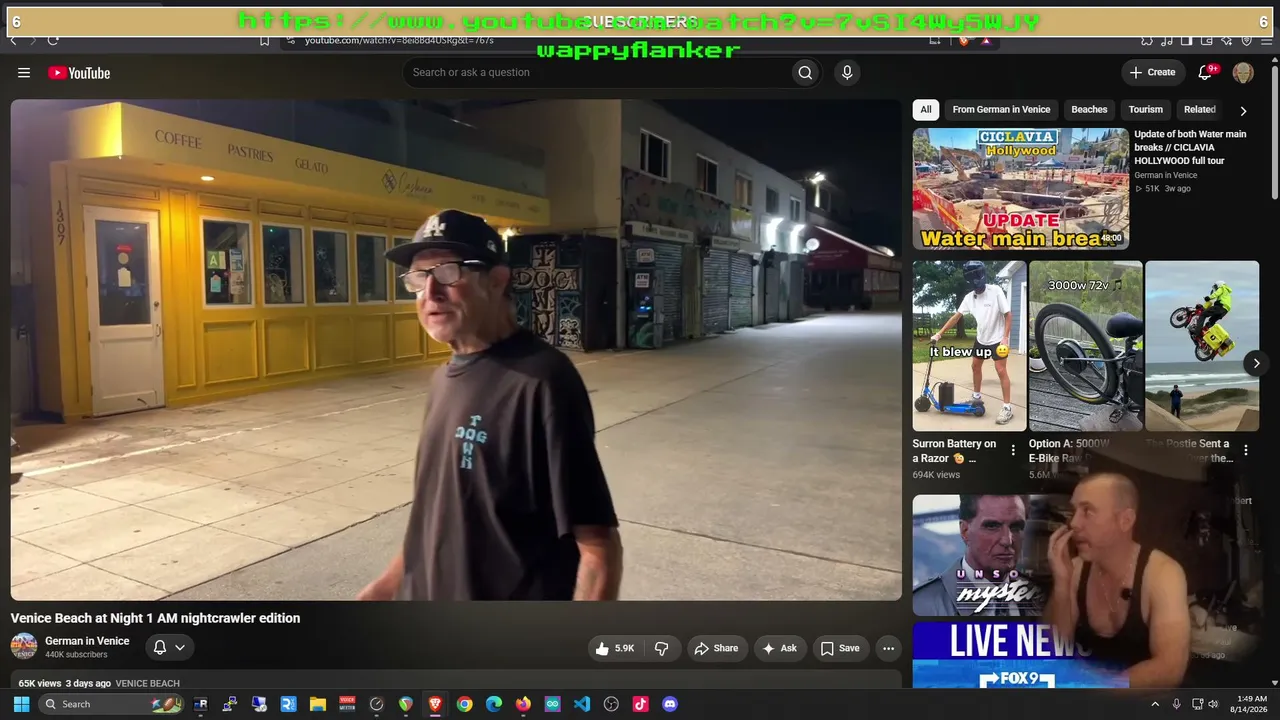Click the browser address bar URL
The height and width of the screenshot is (720, 1280).
pyautogui.click(x=399, y=41)
